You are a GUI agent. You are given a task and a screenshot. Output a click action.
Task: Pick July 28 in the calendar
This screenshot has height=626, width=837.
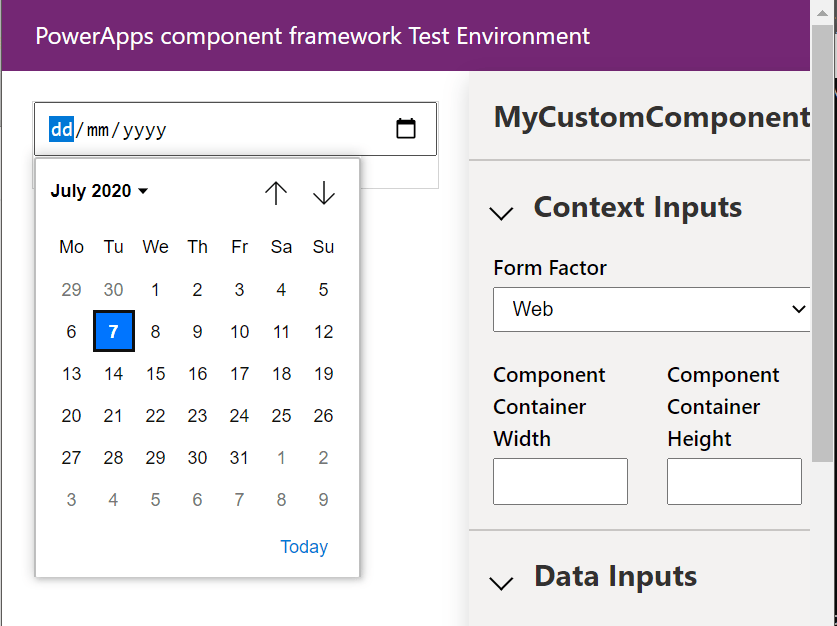113,457
